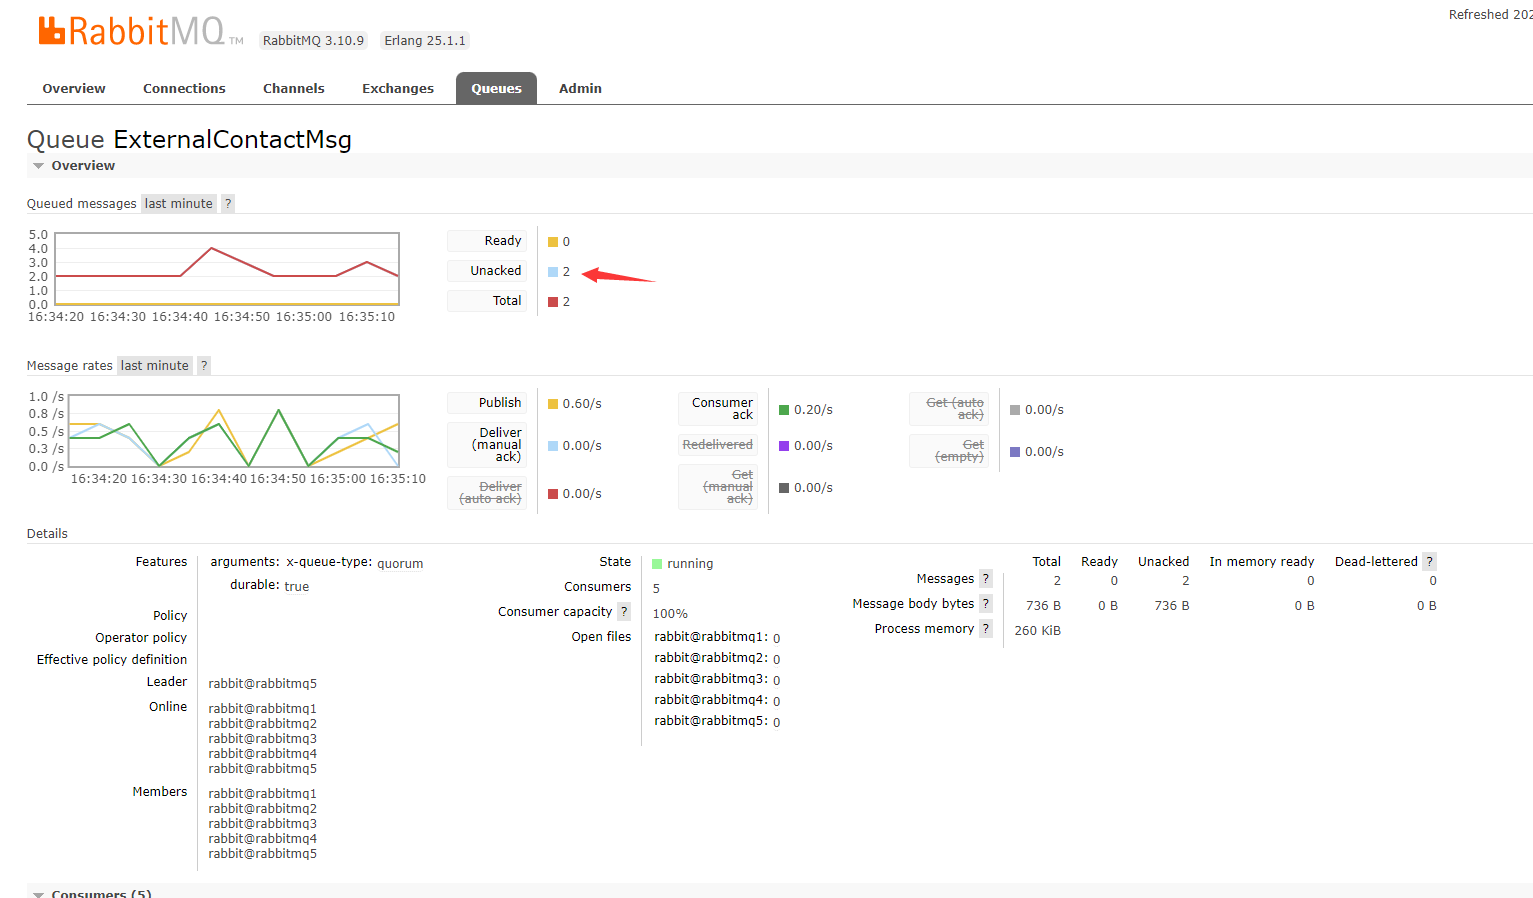The width and height of the screenshot is (1533, 898).
Task: Open help for Queued messages
Action: coord(227,203)
